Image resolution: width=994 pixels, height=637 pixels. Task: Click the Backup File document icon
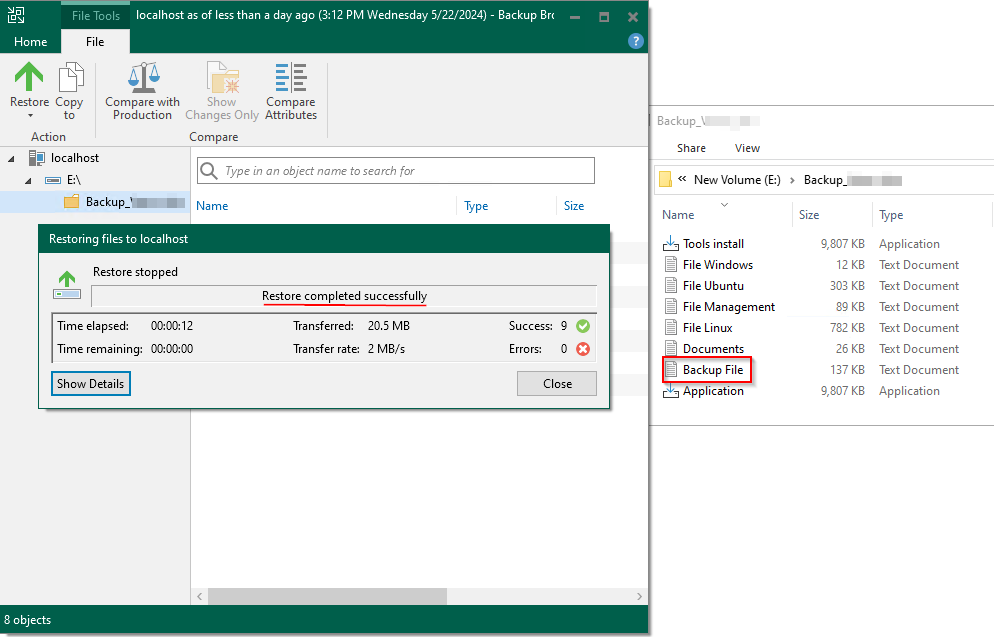(x=671, y=370)
